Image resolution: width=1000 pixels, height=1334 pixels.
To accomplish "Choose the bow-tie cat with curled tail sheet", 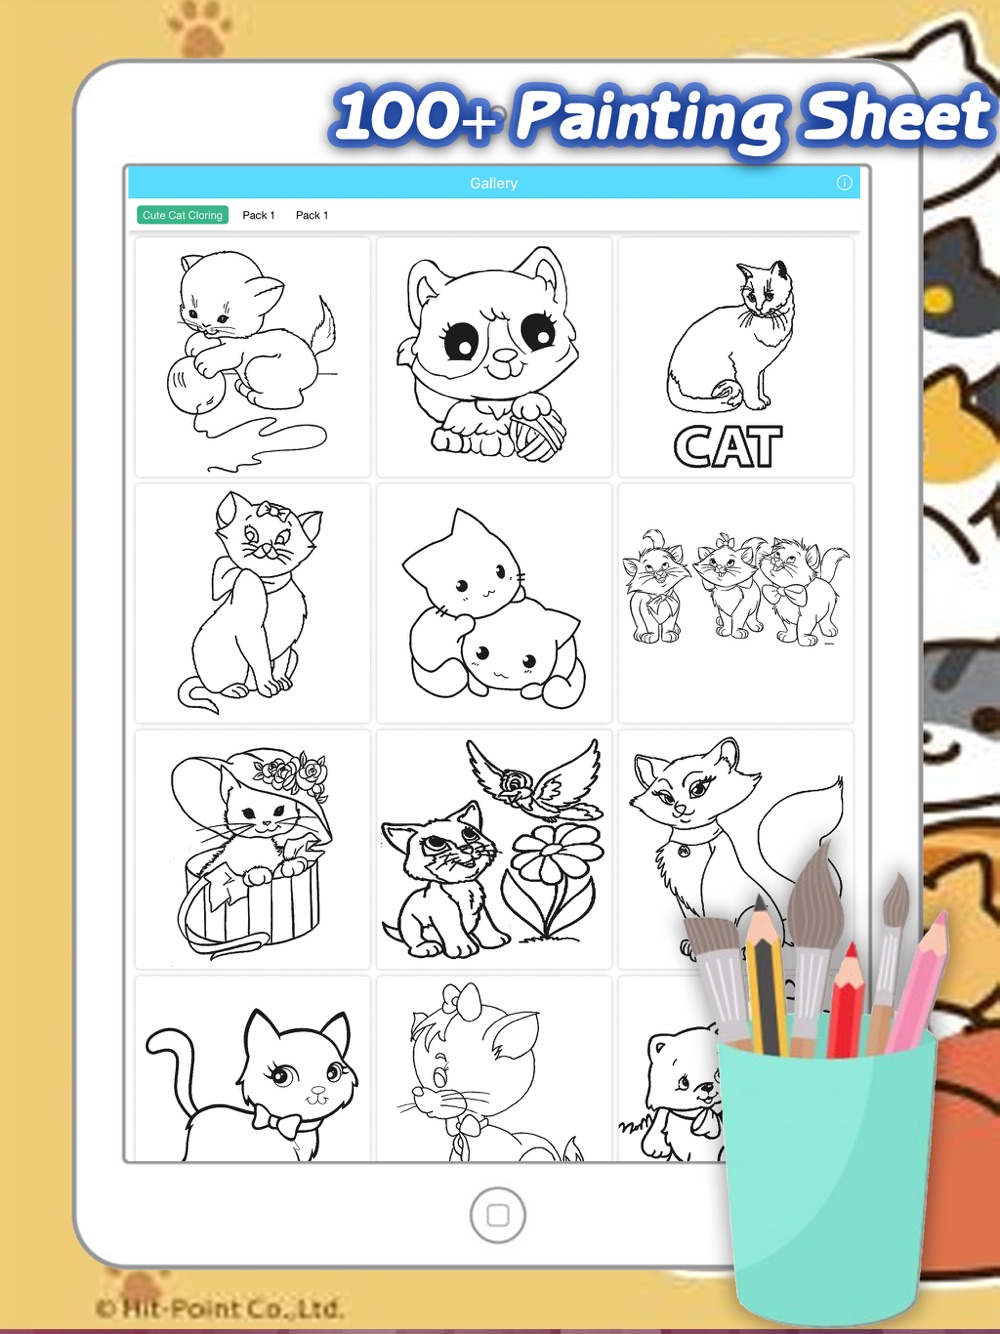I will [x=253, y=1069].
